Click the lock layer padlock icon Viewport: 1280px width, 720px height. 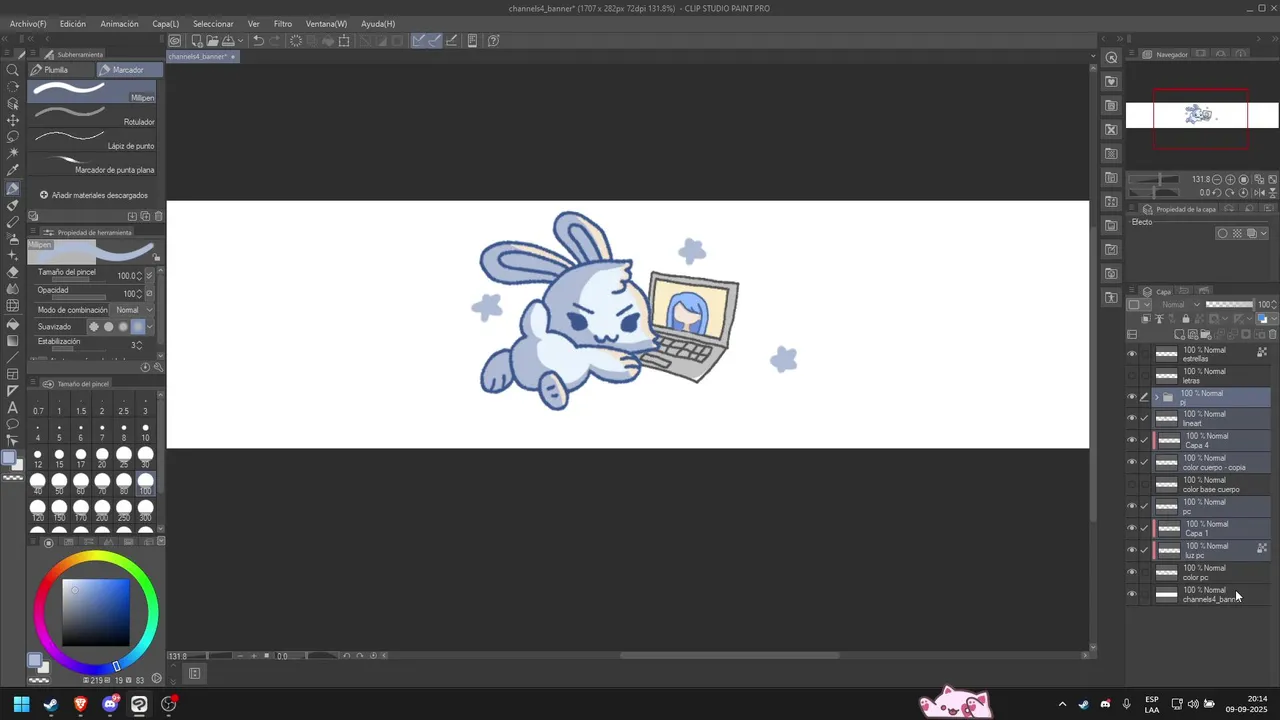pyautogui.click(x=1186, y=319)
